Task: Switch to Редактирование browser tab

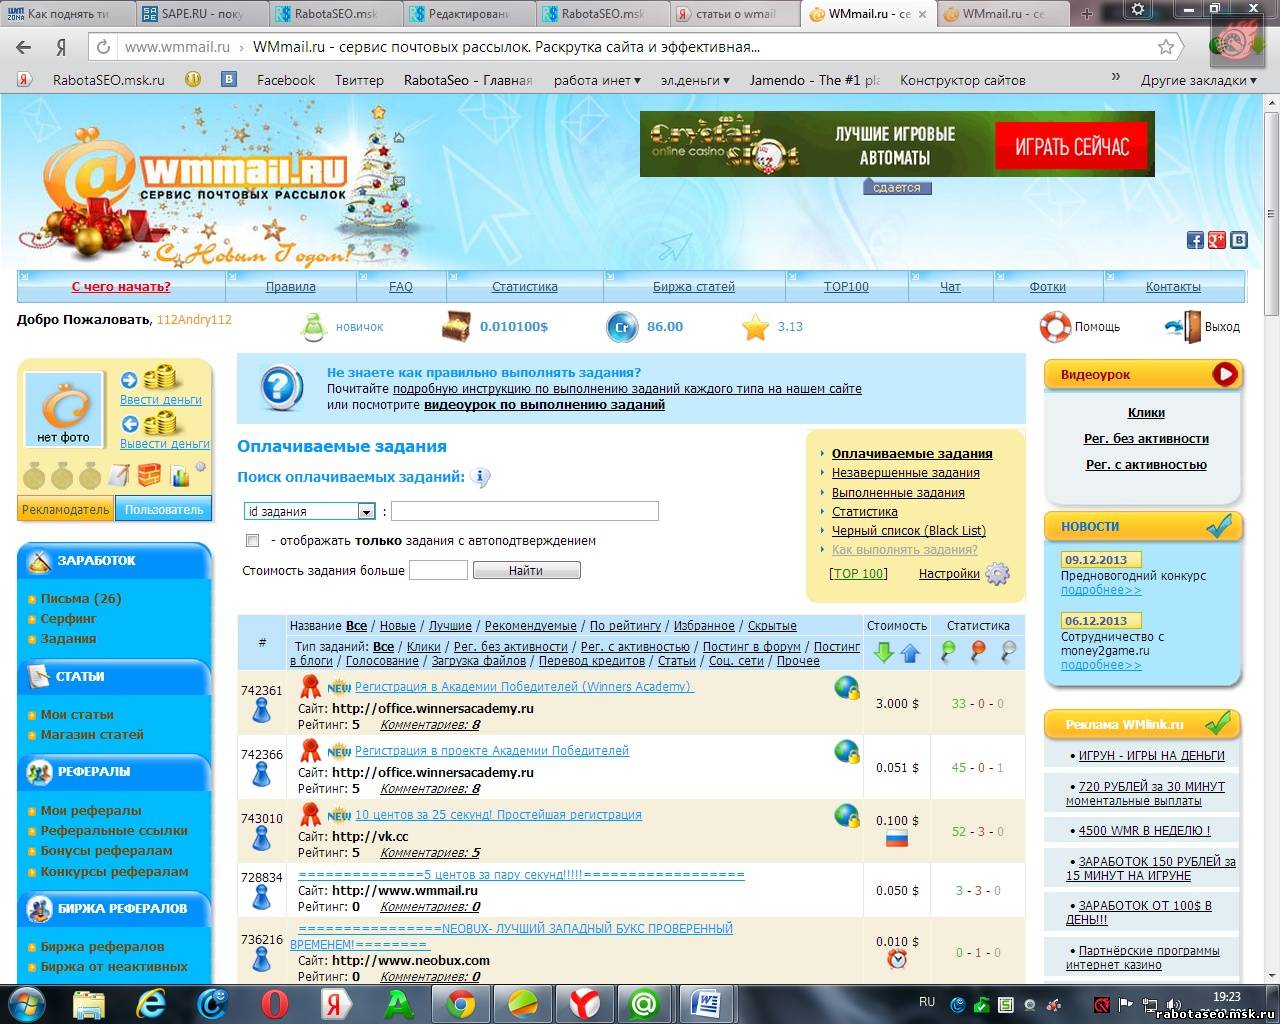Action: point(468,14)
